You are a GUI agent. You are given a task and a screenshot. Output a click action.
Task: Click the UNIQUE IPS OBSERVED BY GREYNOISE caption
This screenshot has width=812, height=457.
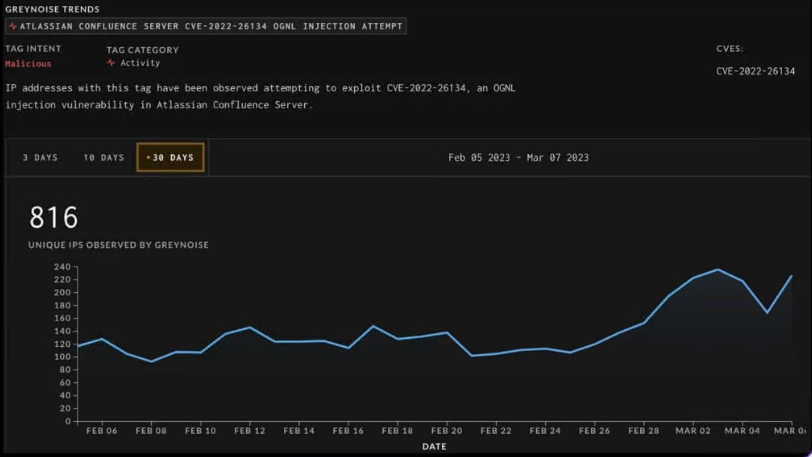(118, 245)
